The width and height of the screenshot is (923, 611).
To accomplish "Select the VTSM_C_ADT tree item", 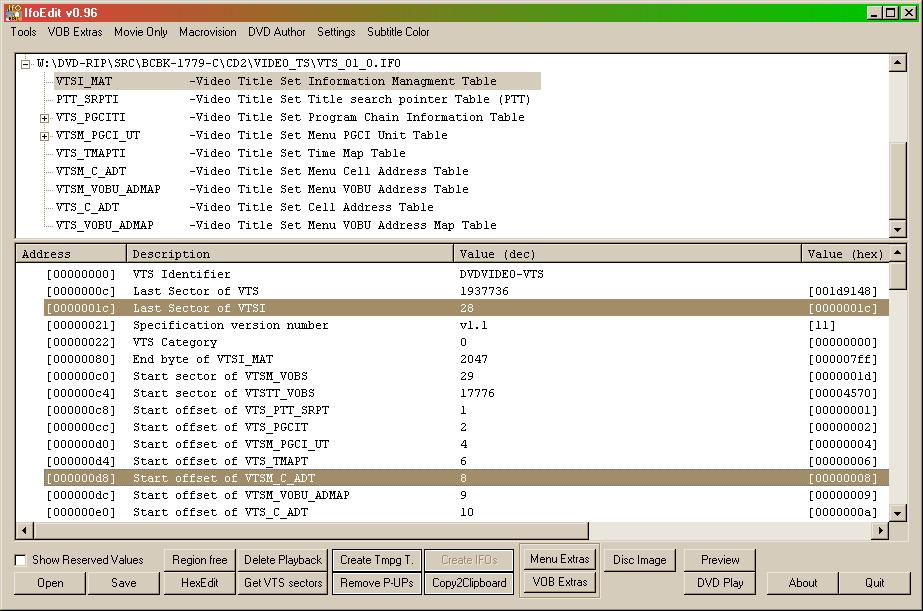I will pos(263,171).
